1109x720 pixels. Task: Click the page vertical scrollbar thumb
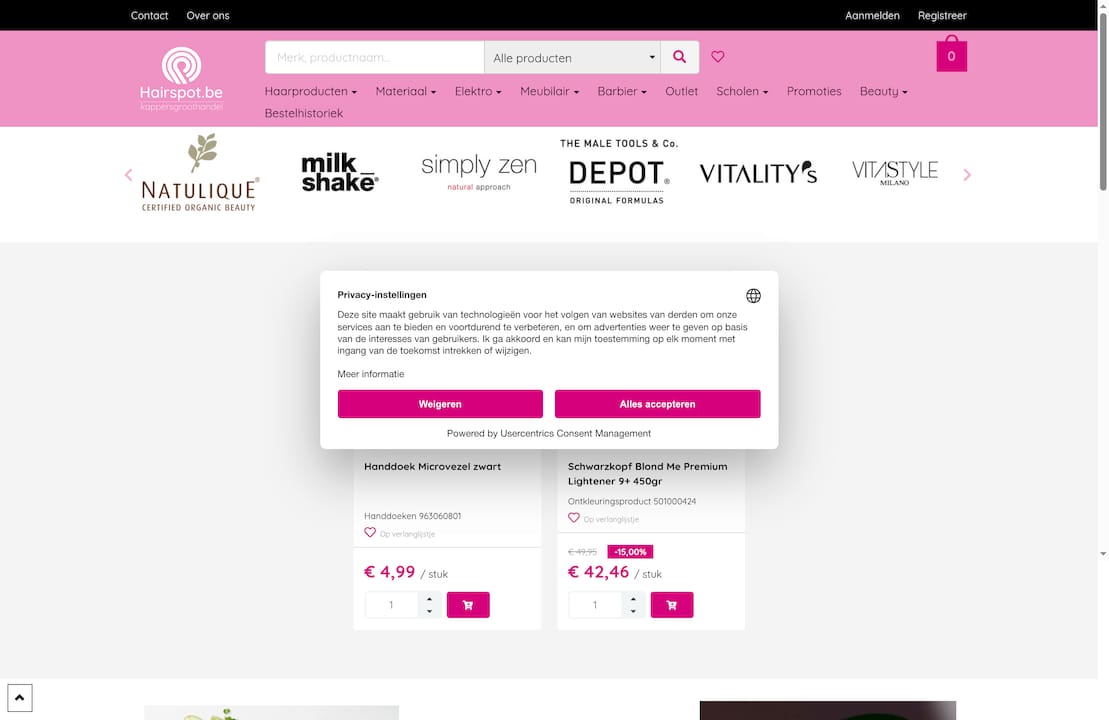coord(1103,100)
